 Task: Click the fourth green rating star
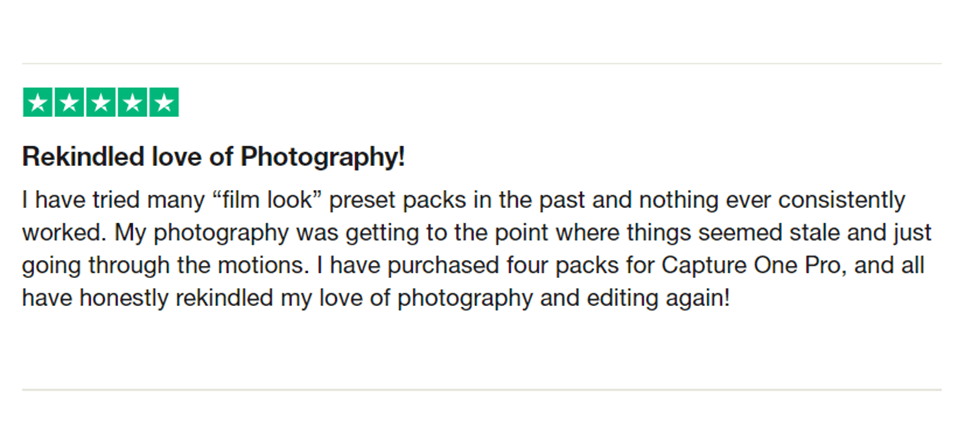click(132, 102)
